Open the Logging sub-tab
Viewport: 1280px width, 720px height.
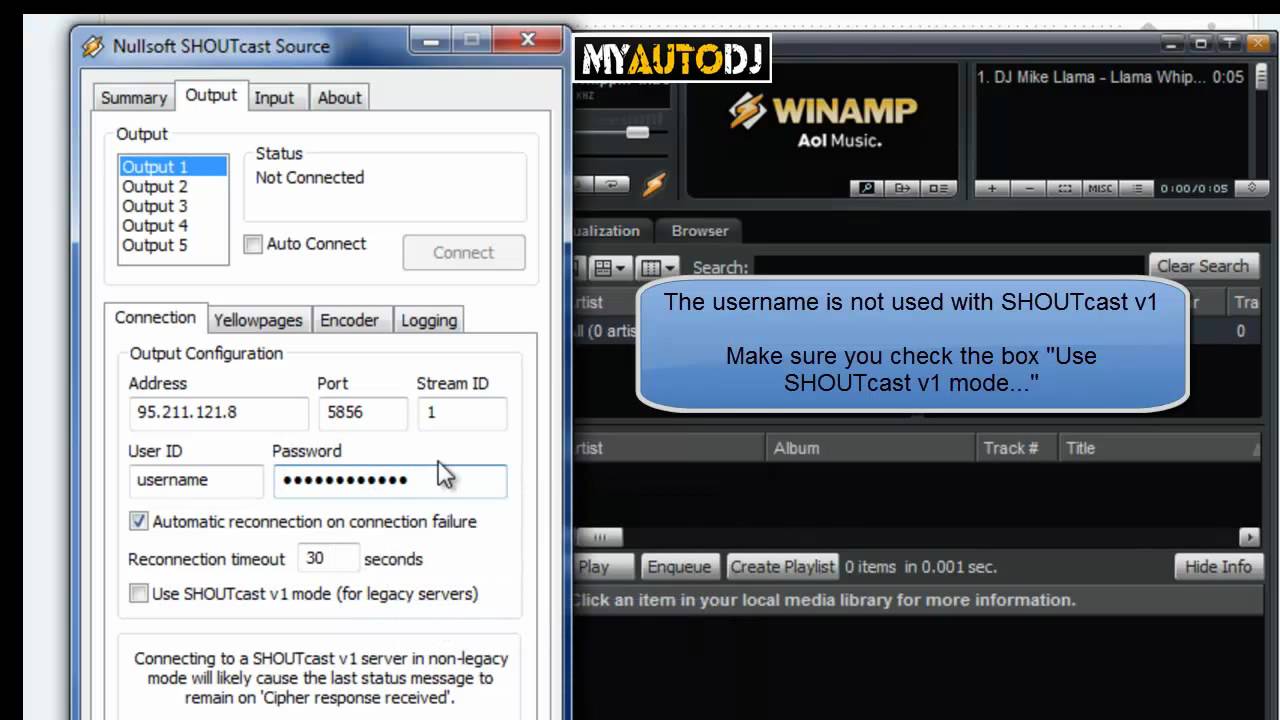(x=429, y=320)
